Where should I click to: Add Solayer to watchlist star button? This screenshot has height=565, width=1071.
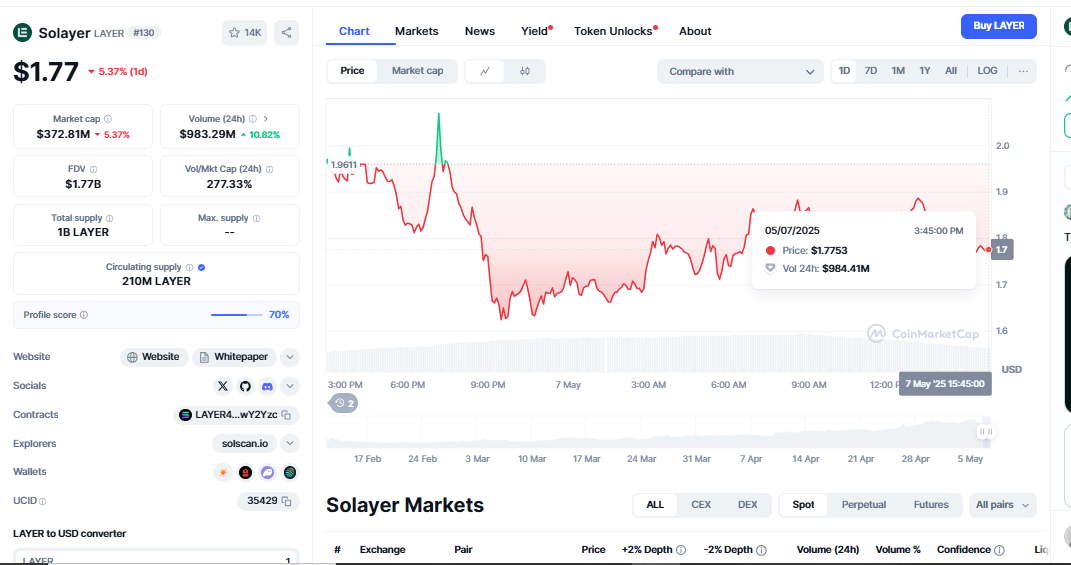(245, 33)
